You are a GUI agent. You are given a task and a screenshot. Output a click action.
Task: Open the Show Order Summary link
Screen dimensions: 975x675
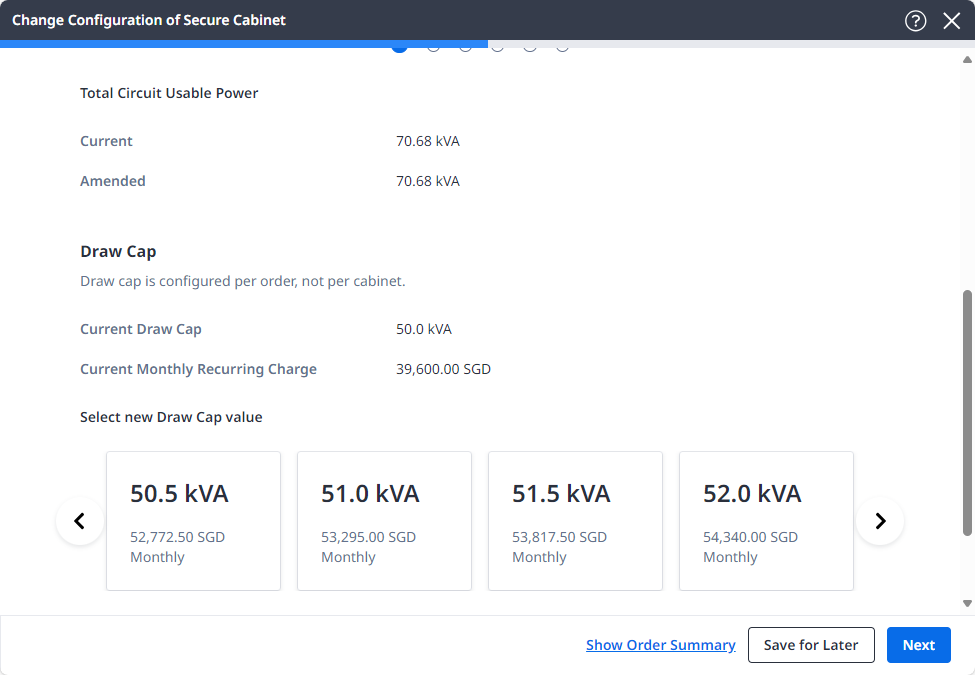[x=660, y=645]
